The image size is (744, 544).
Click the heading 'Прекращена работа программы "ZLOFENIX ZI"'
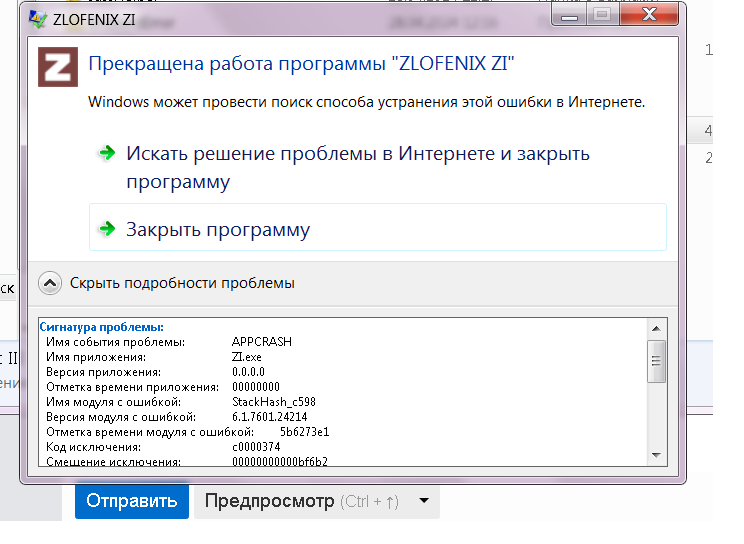(301, 63)
